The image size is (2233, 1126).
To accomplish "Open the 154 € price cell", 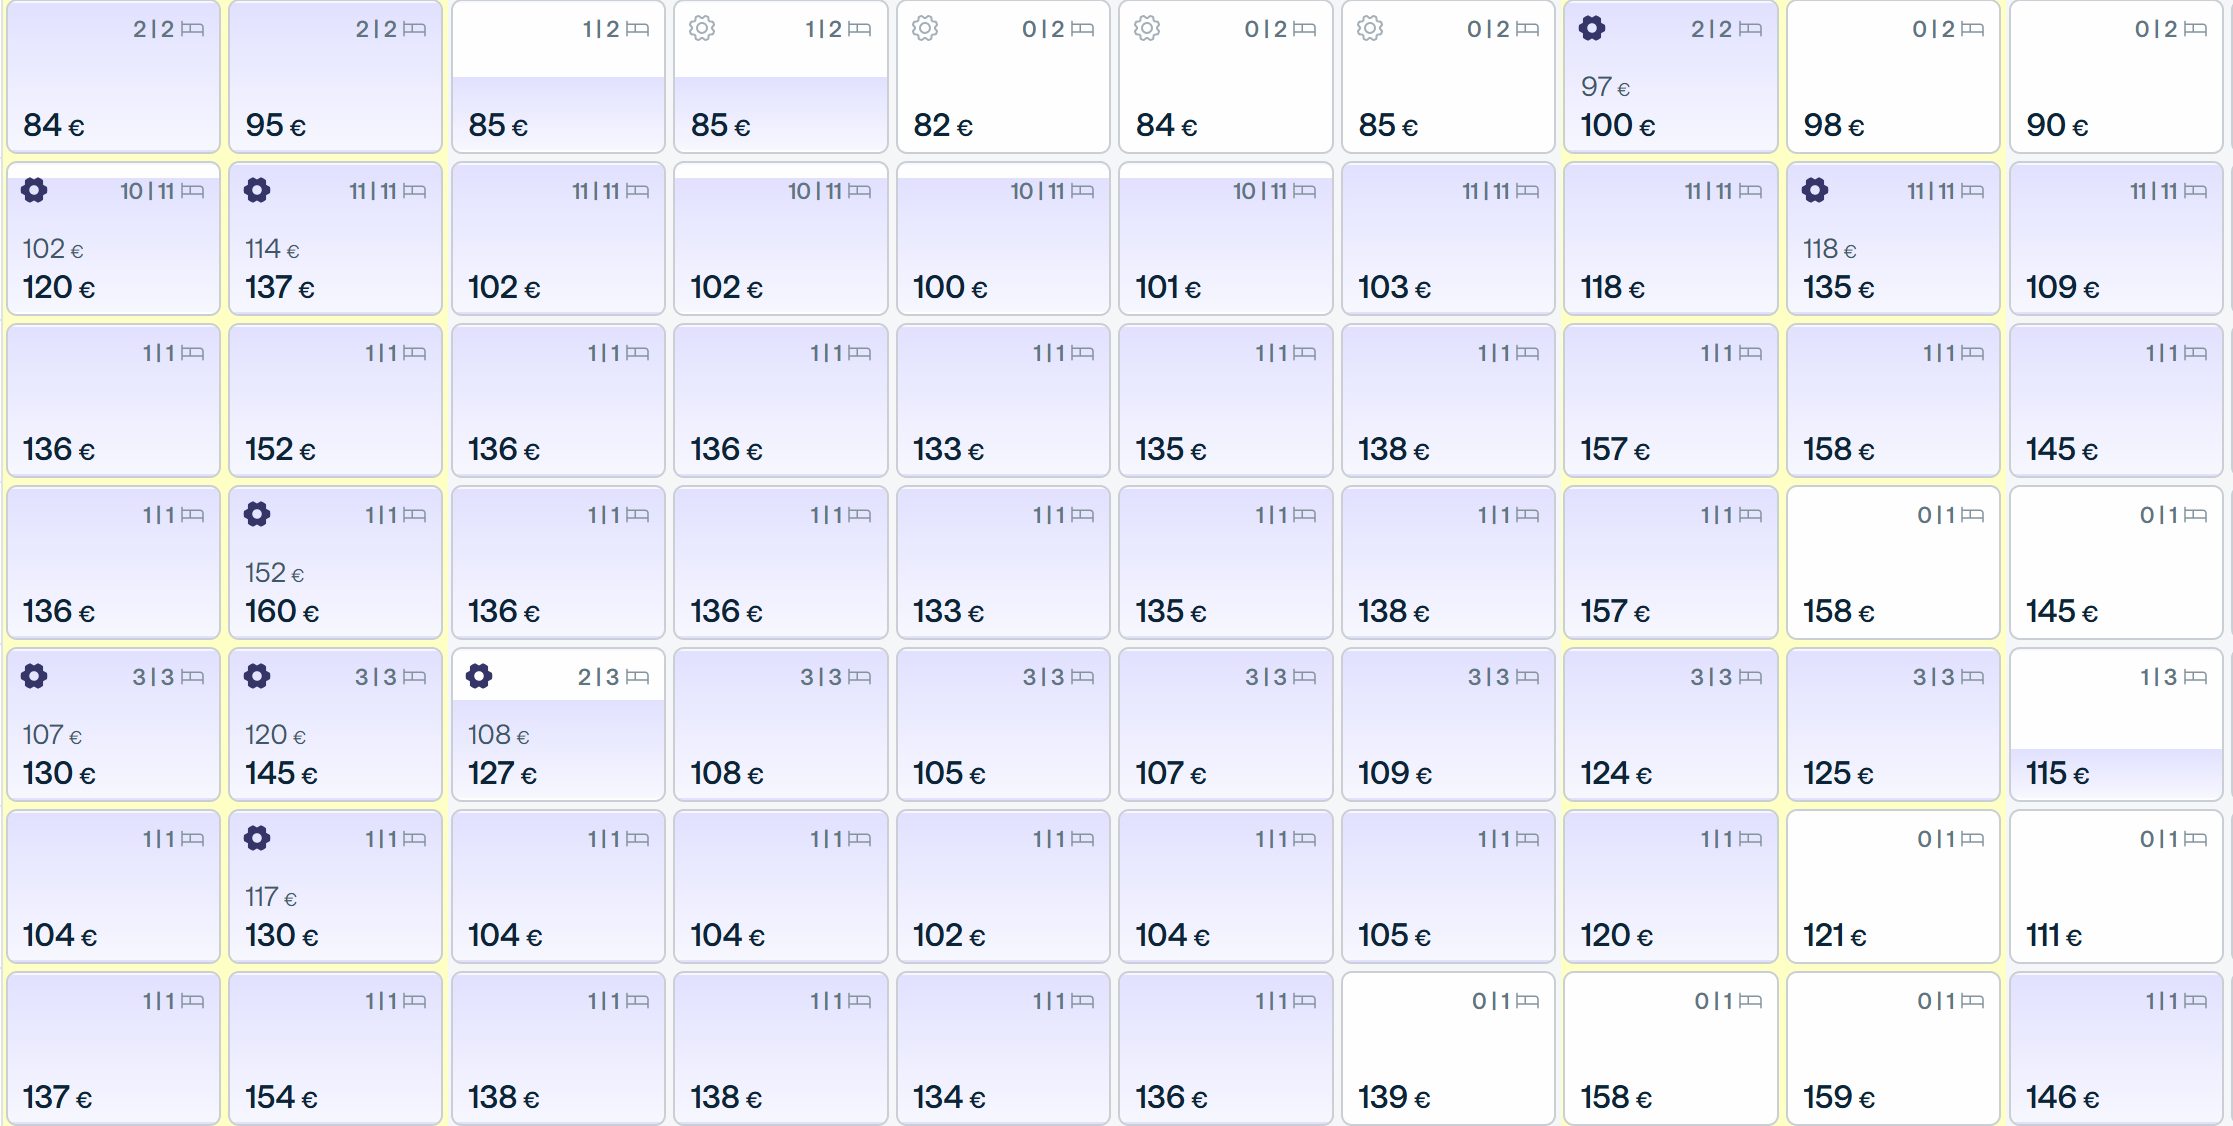I will click(336, 1049).
